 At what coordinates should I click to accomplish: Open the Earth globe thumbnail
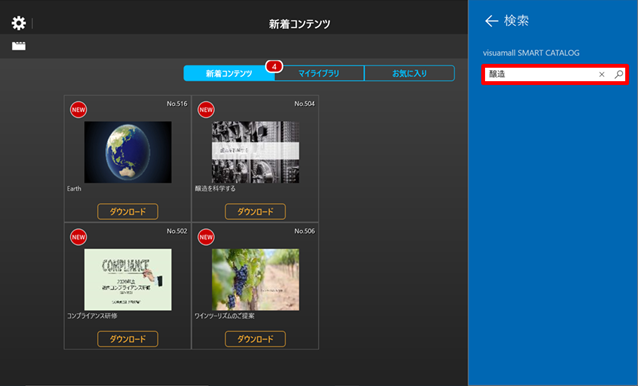[x=128, y=152]
